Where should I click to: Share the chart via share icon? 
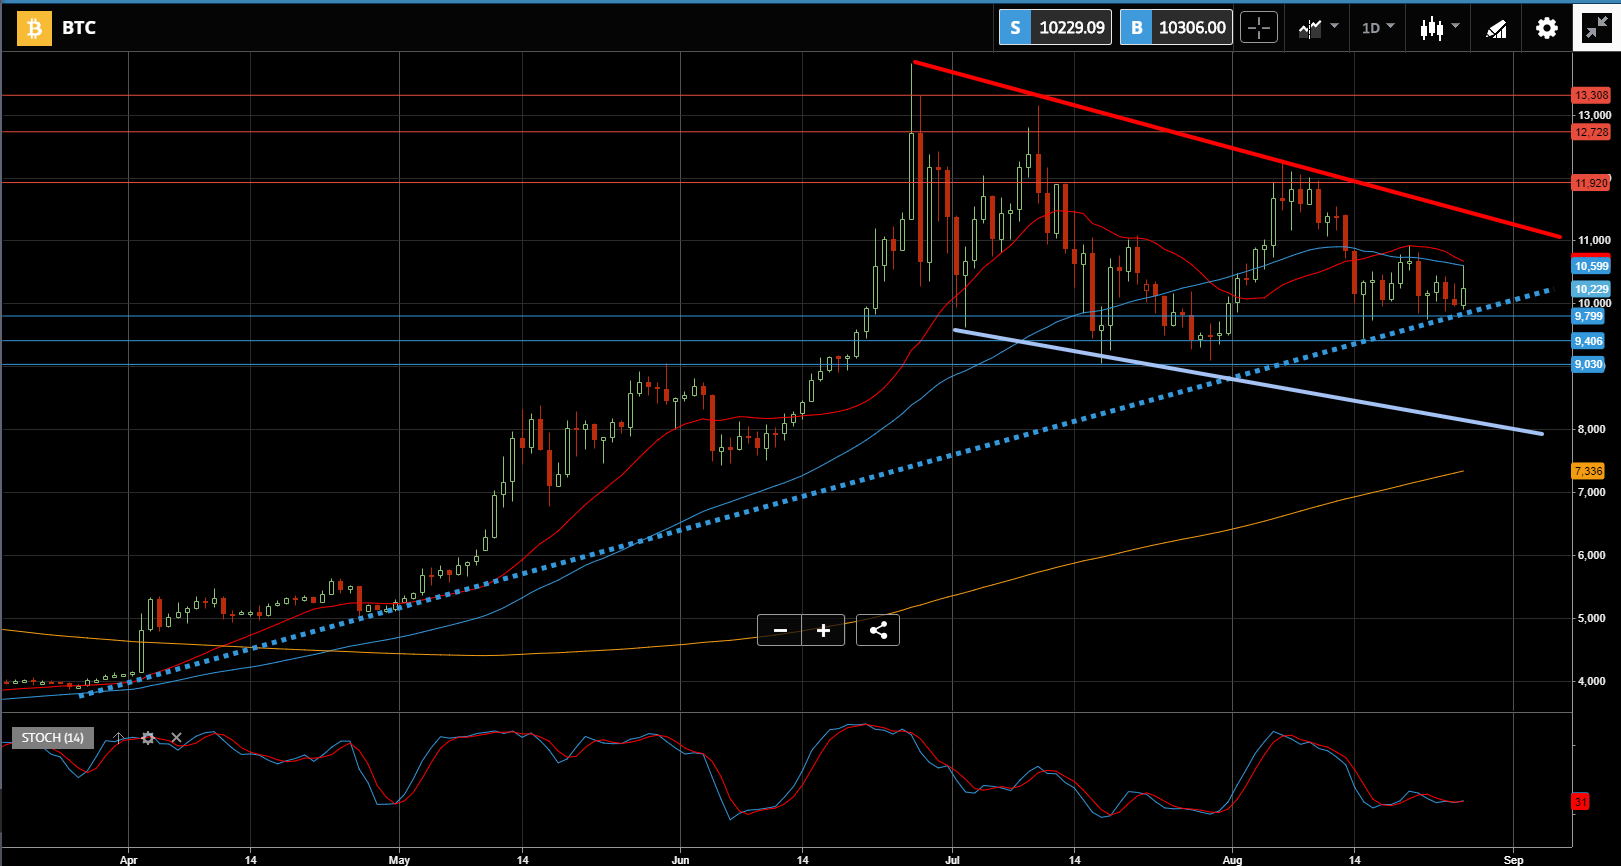click(x=878, y=630)
